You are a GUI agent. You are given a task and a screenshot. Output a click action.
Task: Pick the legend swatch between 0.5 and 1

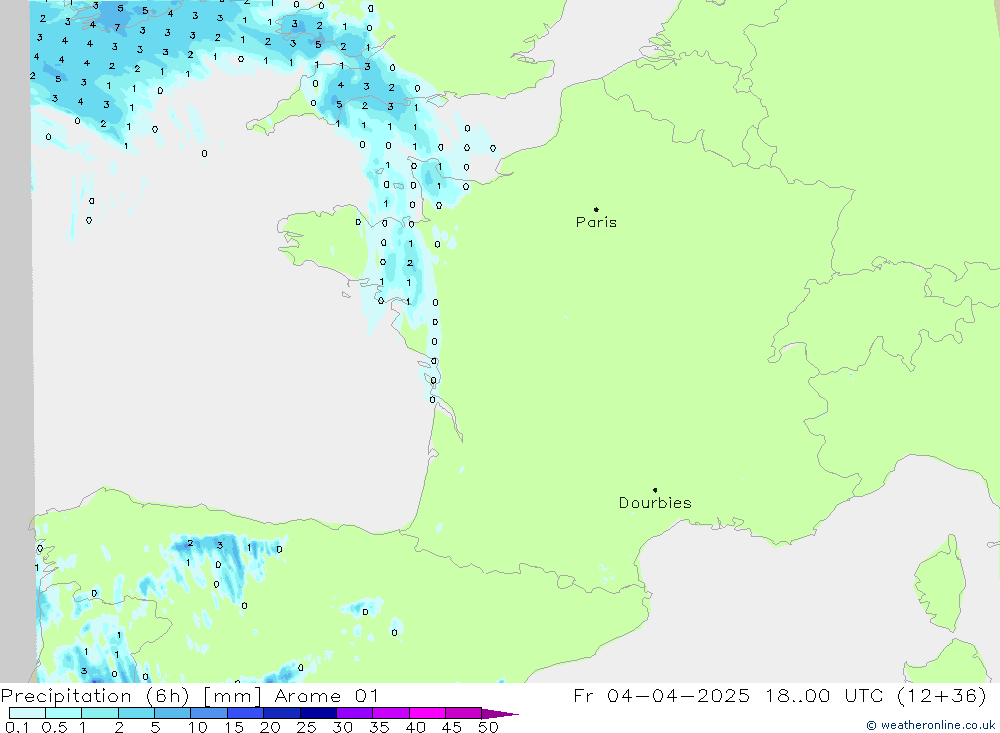[x=64, y=713]
